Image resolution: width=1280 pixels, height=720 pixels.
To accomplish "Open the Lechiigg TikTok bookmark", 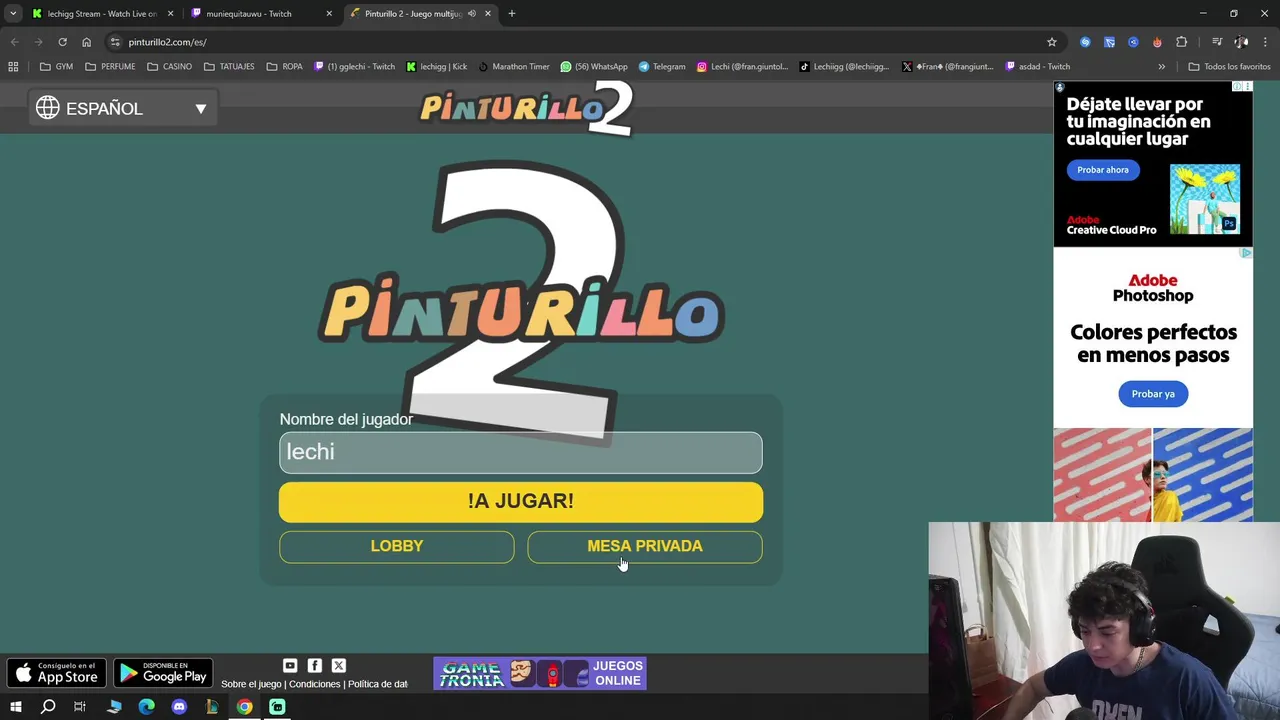I will pos(844,67).
